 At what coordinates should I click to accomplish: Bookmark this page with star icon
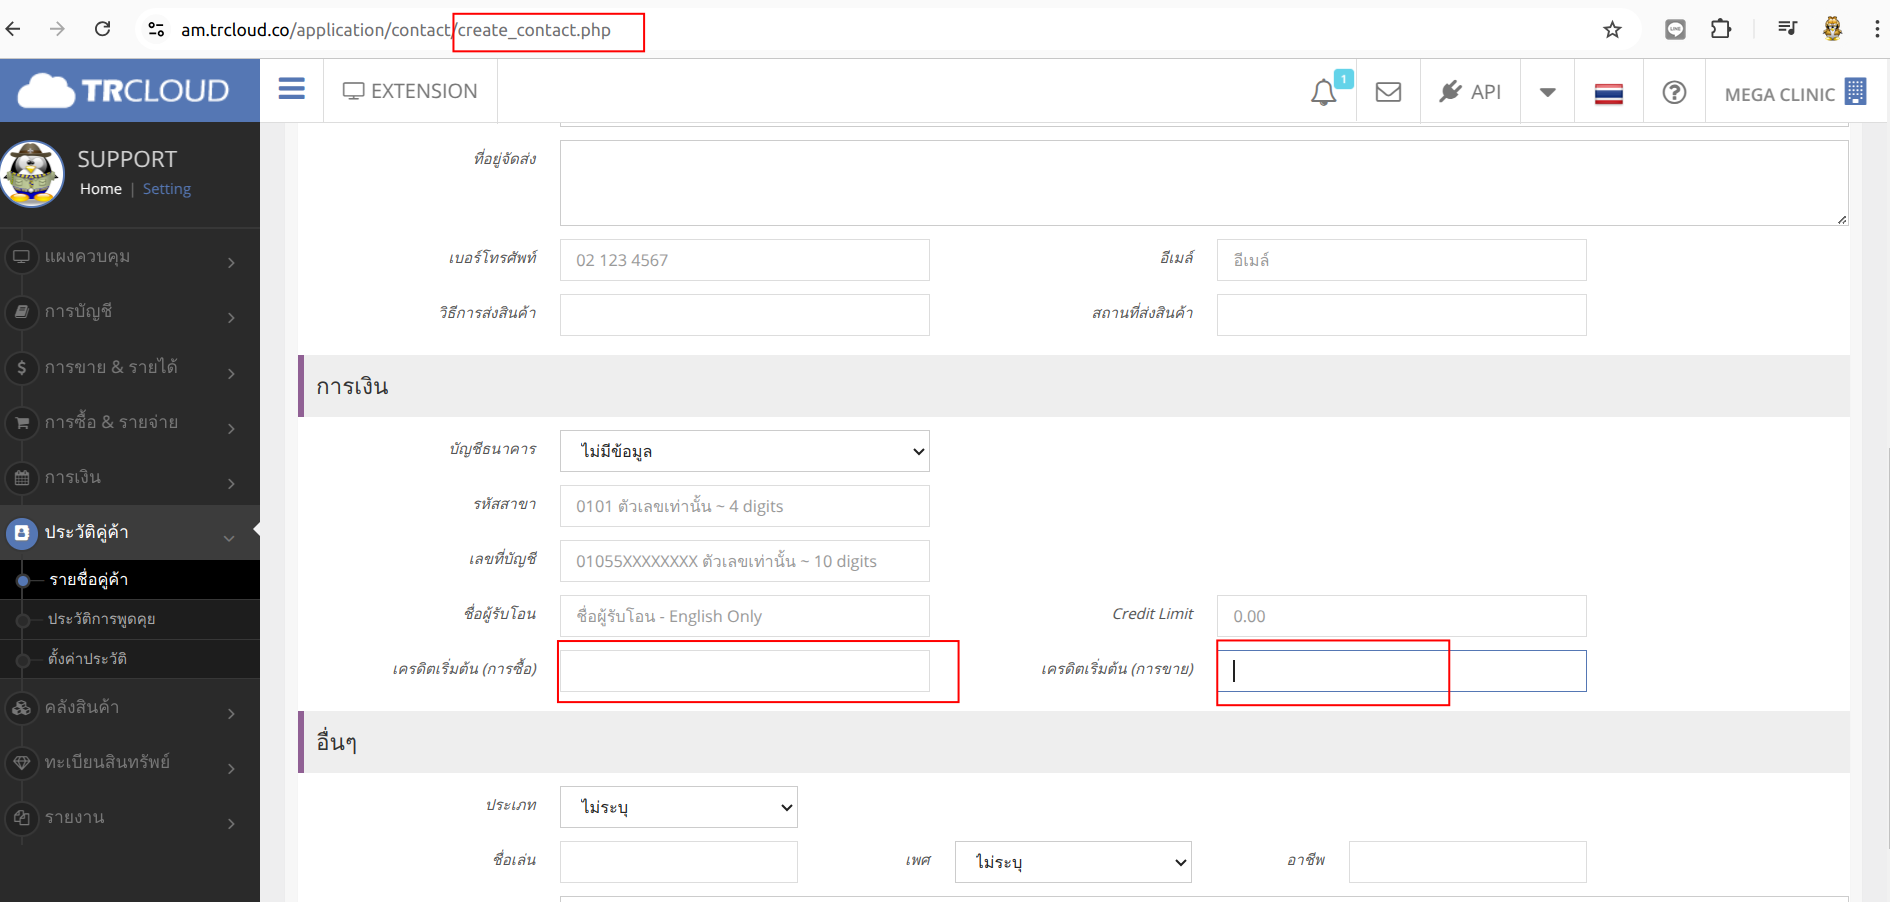tap(1612, 30)
